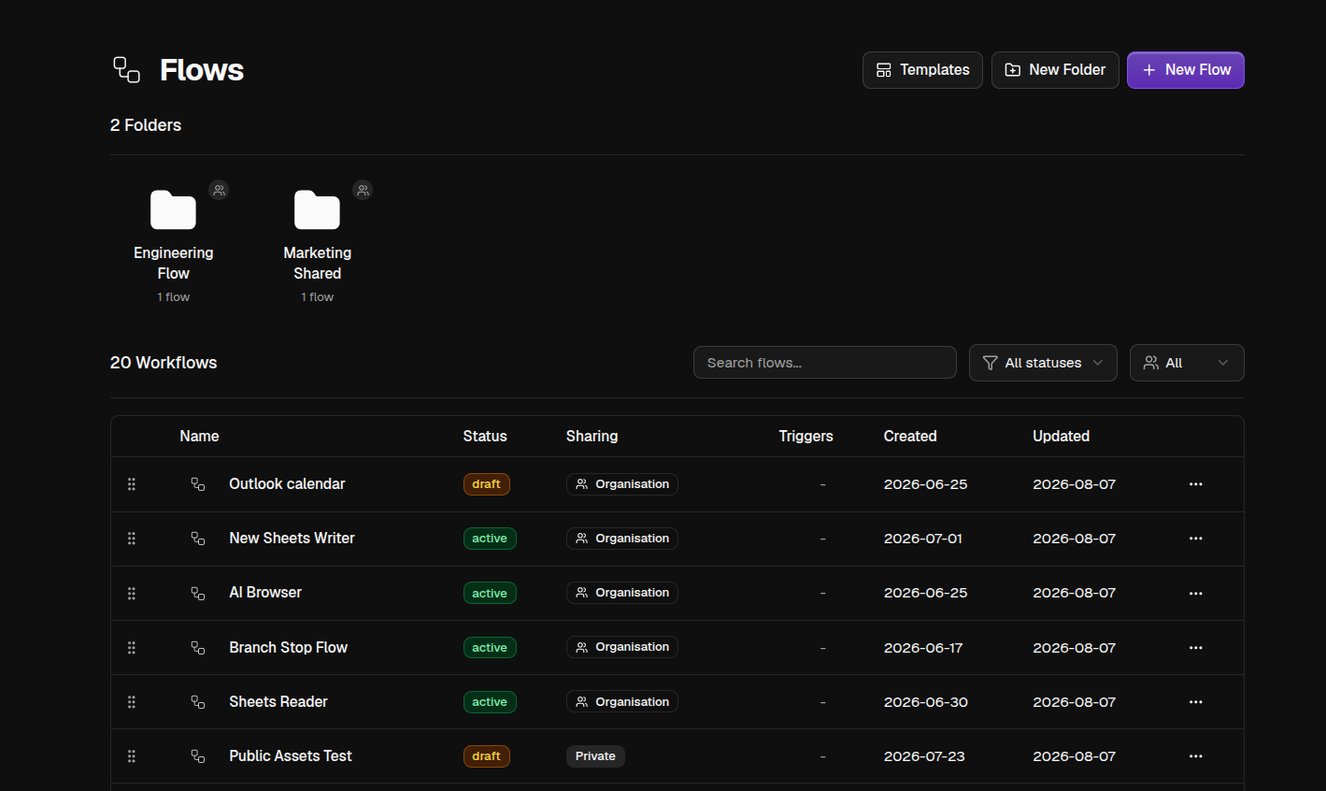Focus the Search flows field
The width and height of the screenshot is (1326, 791).
[825, 363]
